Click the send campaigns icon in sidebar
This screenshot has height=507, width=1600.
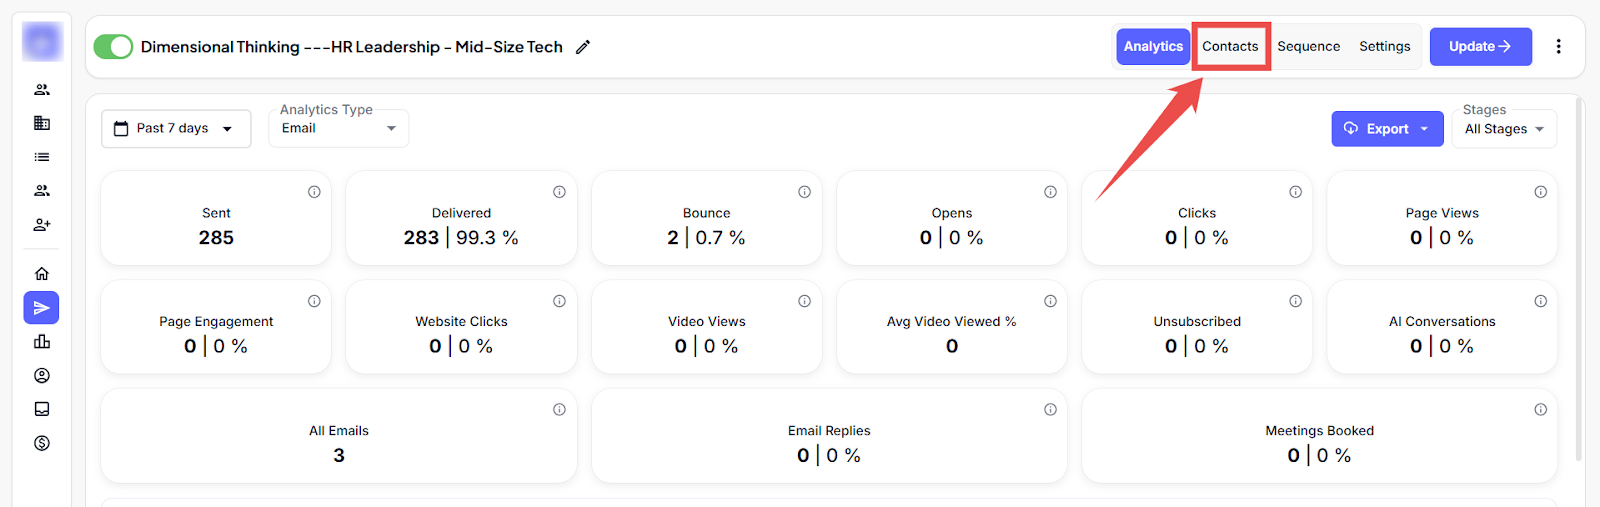41,308
